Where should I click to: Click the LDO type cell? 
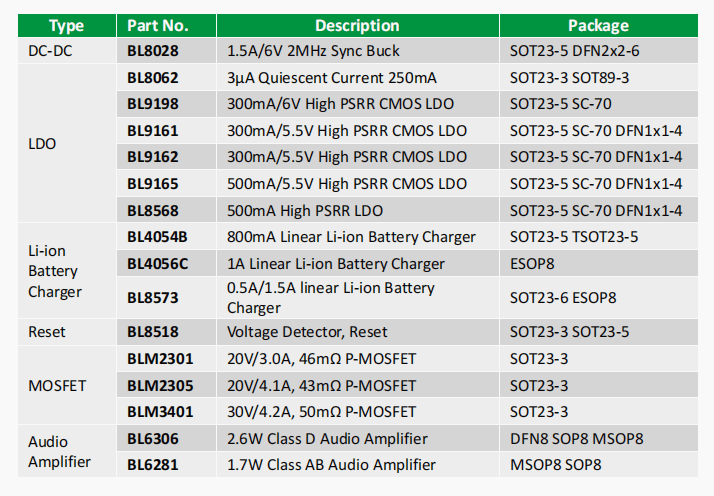(x=66, y=143)
